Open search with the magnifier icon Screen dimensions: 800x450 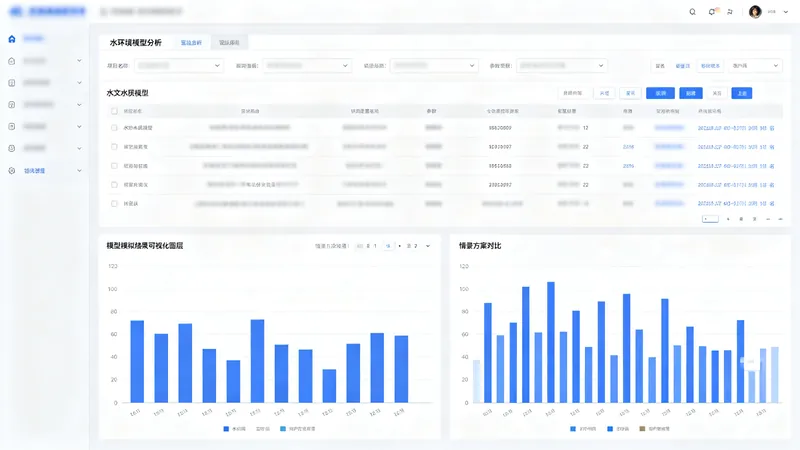(x=692, y=12)
